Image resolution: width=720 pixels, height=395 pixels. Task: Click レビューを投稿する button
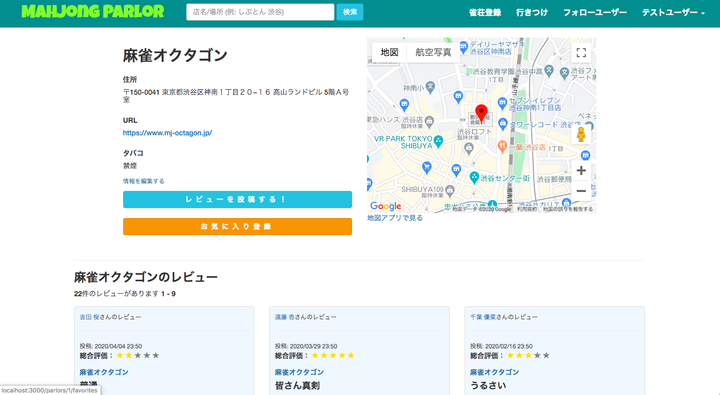click(x=237, y=199)
